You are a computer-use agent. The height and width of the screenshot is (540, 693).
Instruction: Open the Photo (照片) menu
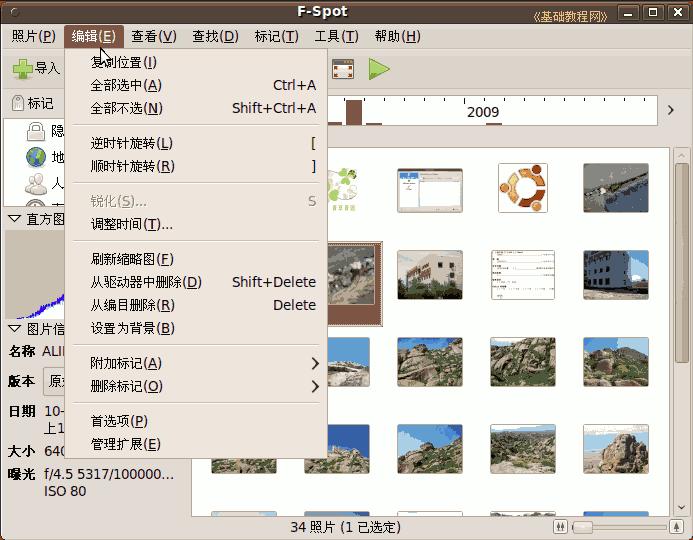point(34,36)
